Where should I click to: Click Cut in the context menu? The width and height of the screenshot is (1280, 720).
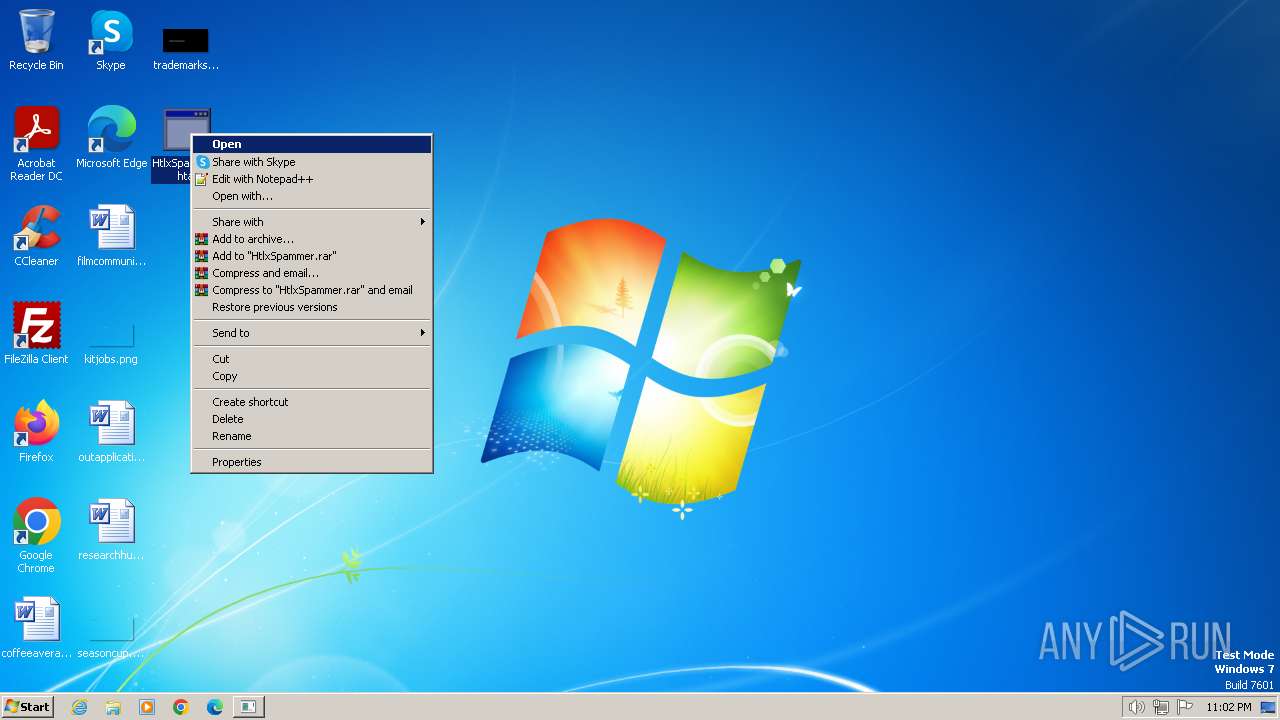click(312, 359)
